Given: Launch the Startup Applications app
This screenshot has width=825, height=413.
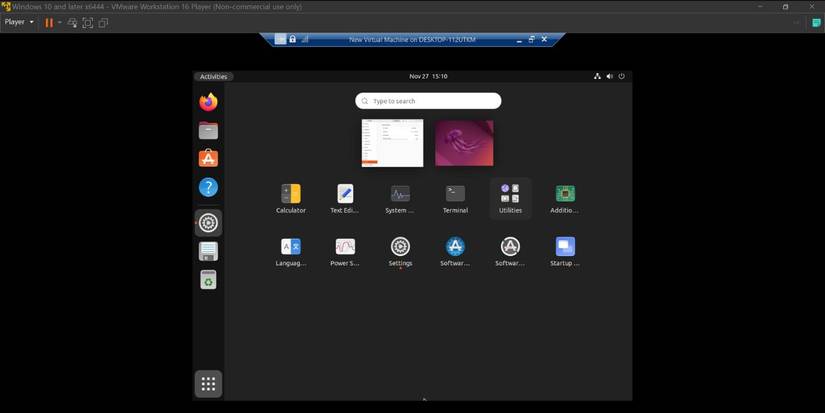Looking at the screenshot, I should tap(565, 251).
